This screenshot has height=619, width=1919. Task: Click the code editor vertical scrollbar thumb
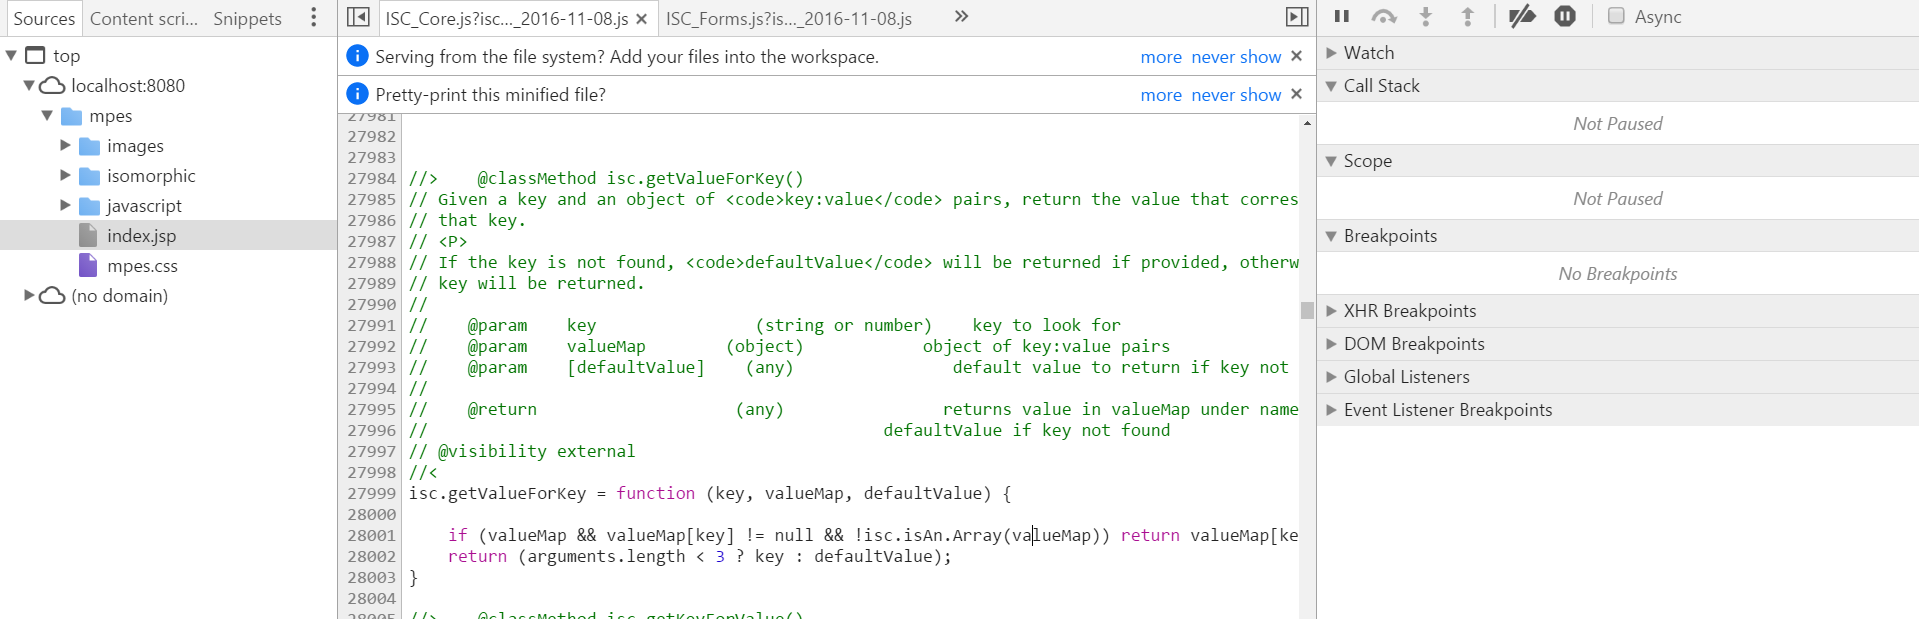point(1306,310)
